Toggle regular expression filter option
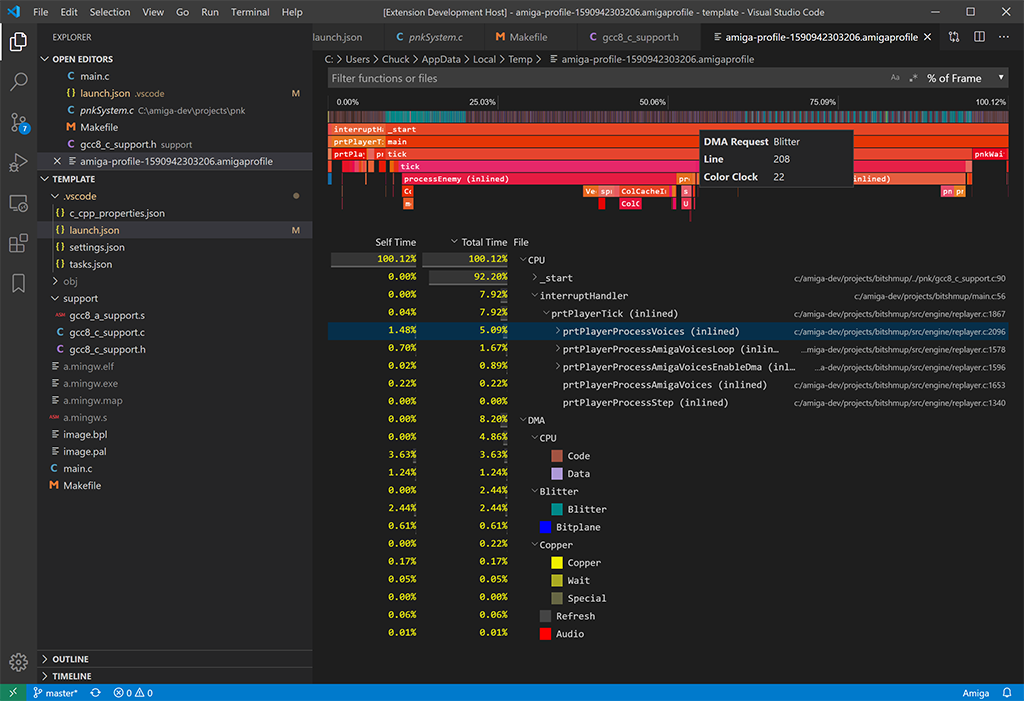Screen dimensions: 1024x701 tap(913, 78)
